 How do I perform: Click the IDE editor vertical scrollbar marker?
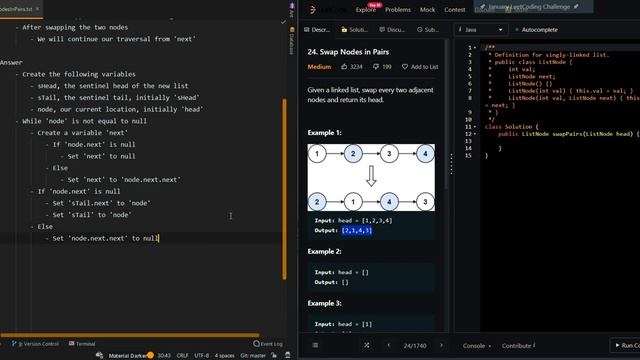pos(284,189)
